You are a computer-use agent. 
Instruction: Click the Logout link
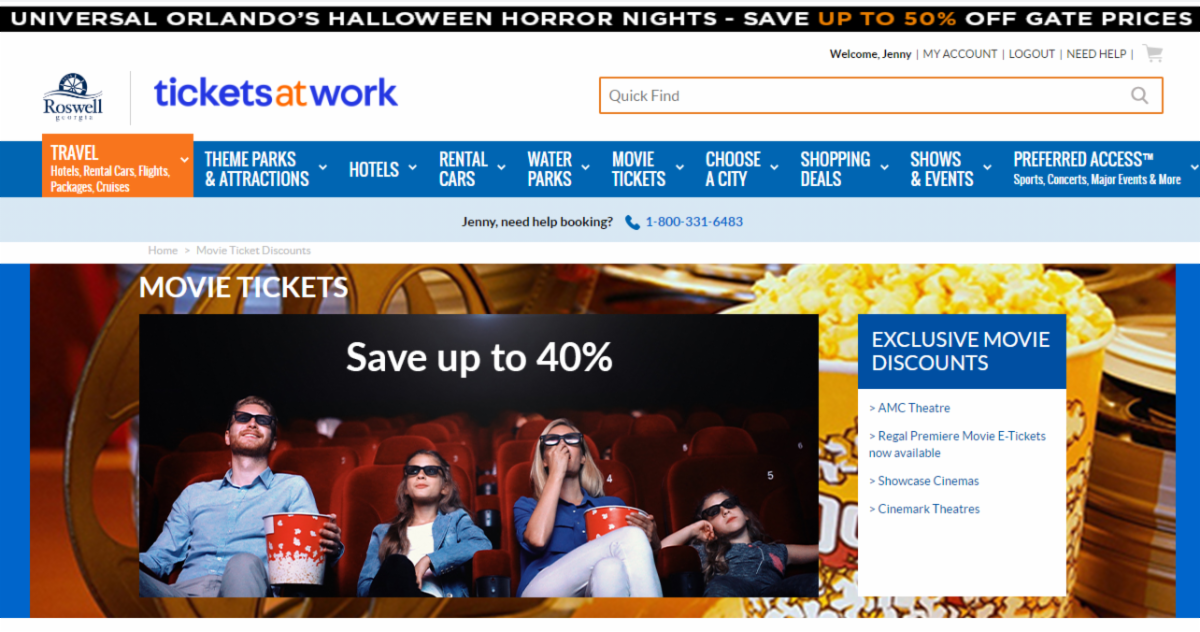[1032, 54]
